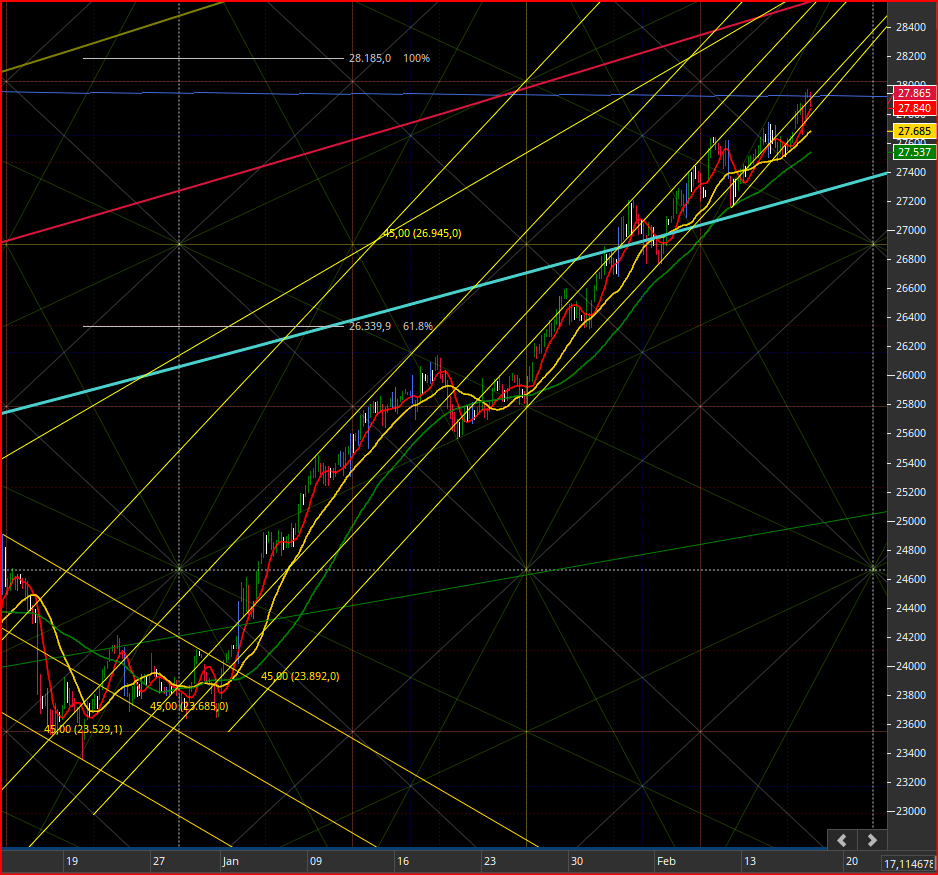Select the yellow 27.685 price tag
The image size is (938, 875).
[914, 131]
